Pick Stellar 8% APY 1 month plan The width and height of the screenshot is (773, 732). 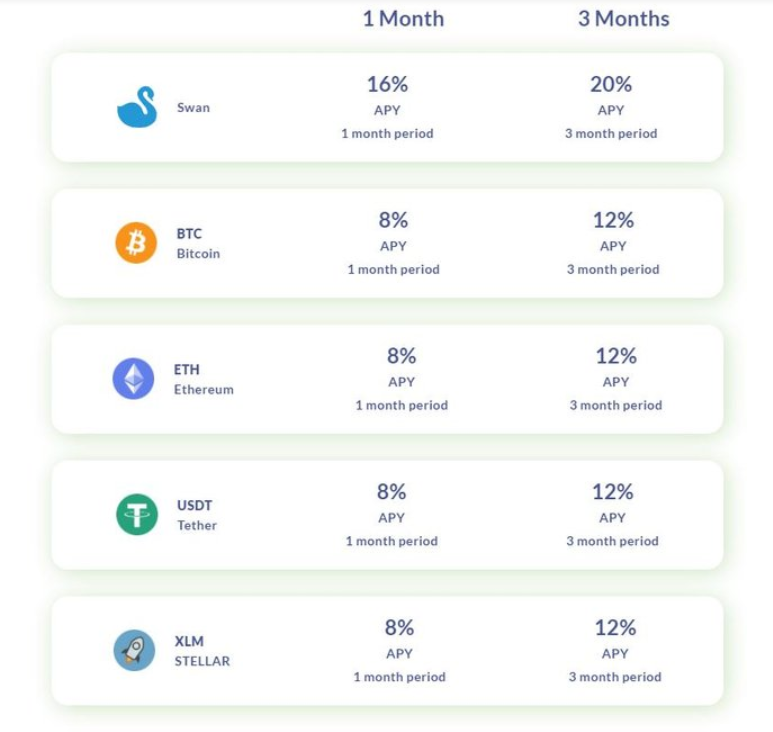click(x=399, y=651)
